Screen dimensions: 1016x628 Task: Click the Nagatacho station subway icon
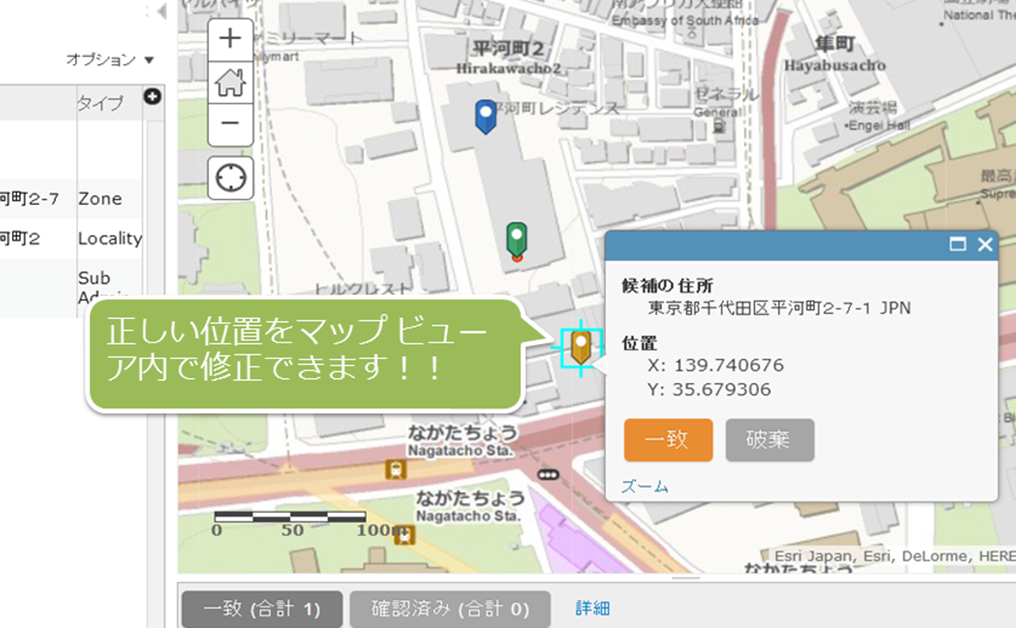tap(397, 468)
